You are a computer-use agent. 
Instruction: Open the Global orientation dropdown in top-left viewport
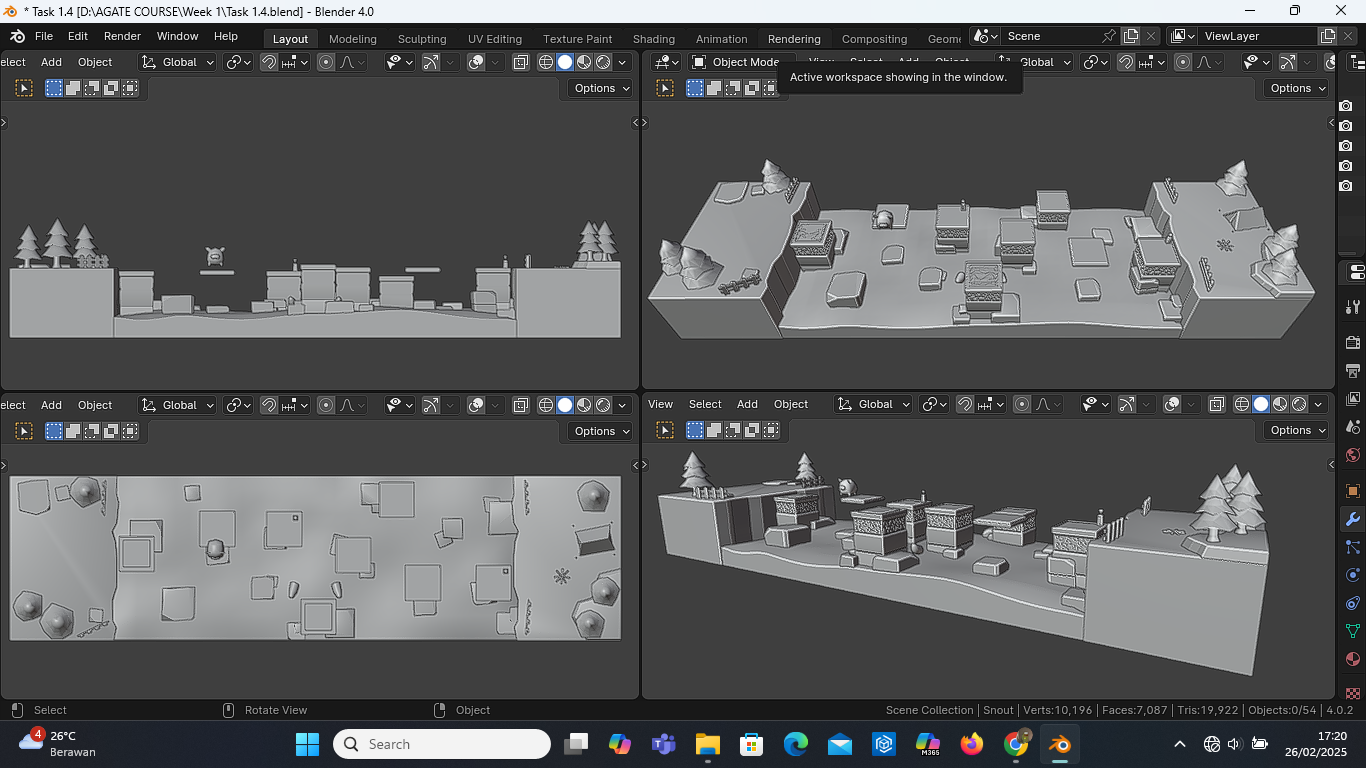click(x=178, y=62)
